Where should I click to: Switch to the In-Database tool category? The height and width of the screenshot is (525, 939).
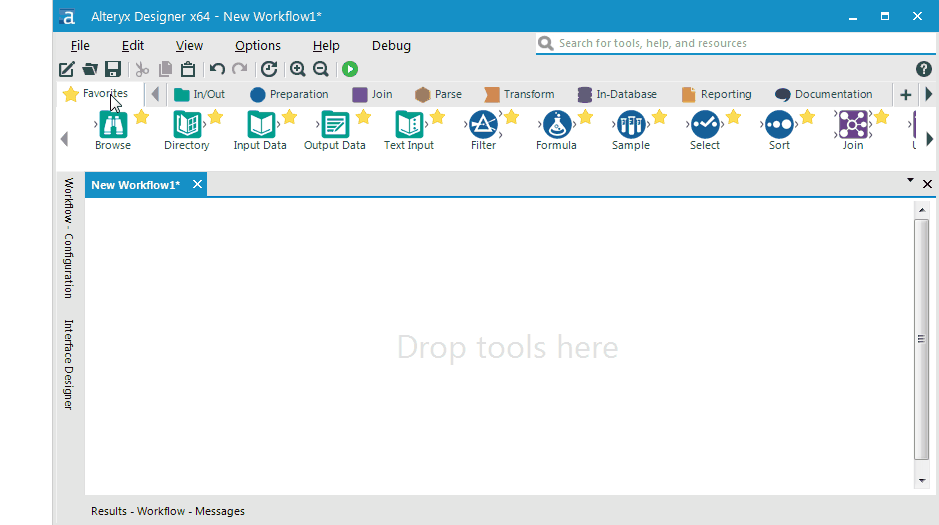point(617,94)
